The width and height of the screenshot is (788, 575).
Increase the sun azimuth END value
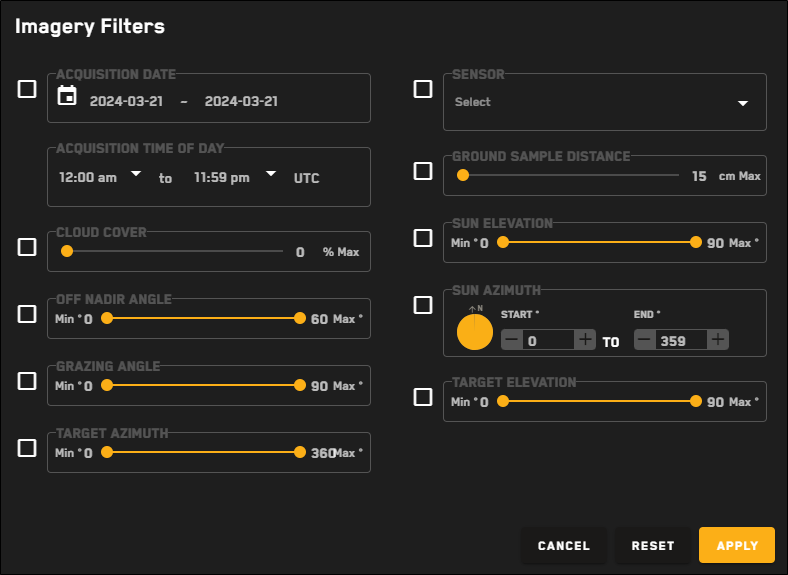click(718, 340)
